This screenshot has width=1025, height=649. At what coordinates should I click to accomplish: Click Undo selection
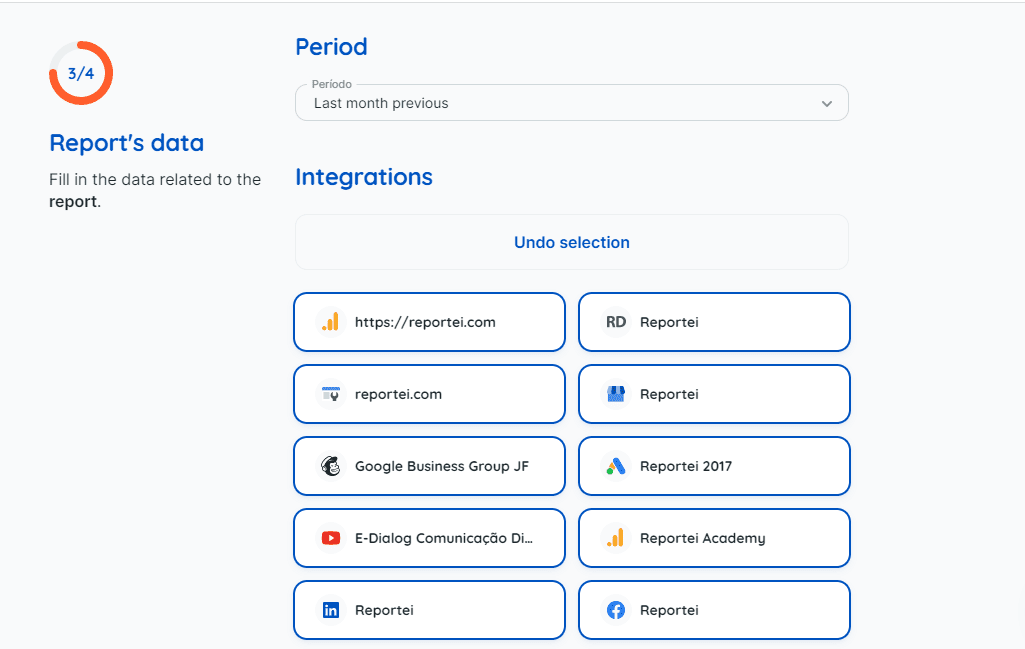pos(572,242)
